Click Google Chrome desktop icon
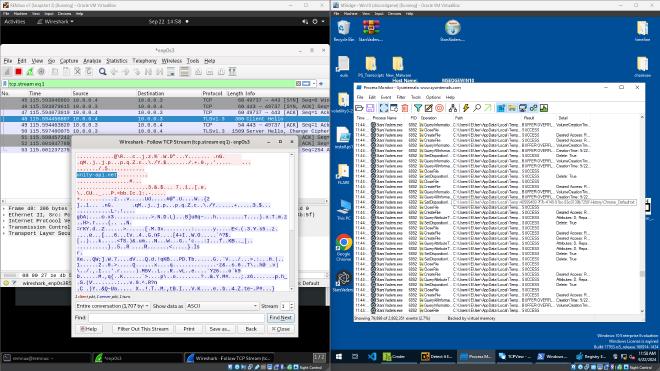 click(343, 247)
